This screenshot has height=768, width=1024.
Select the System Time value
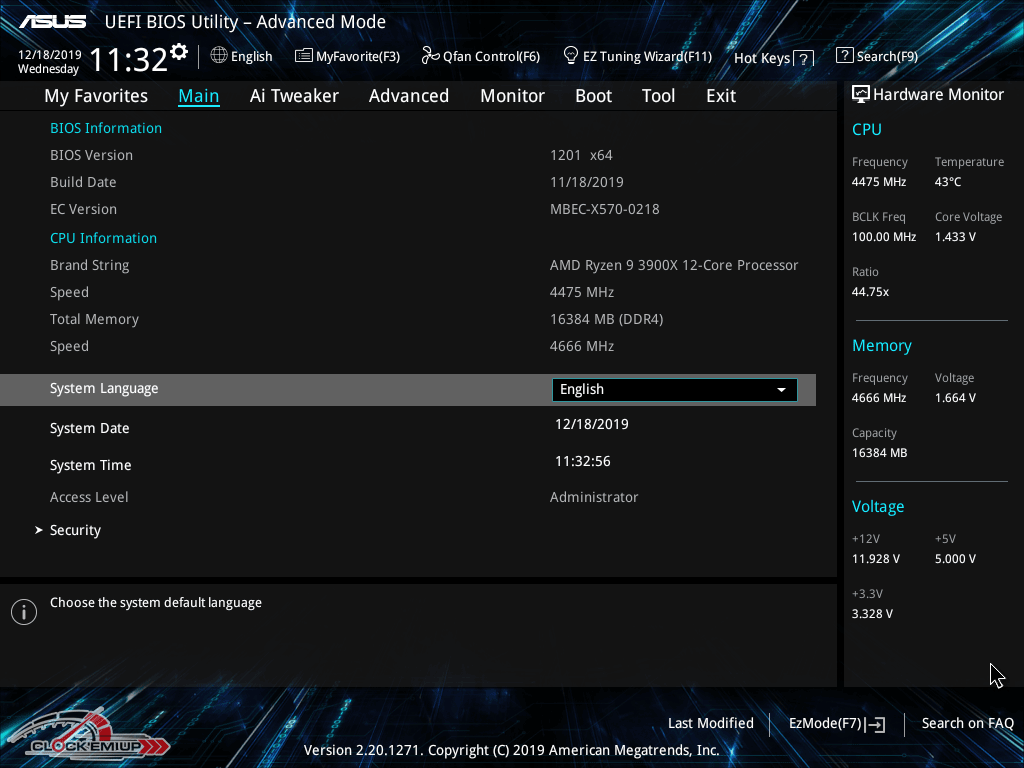point(583,461)
